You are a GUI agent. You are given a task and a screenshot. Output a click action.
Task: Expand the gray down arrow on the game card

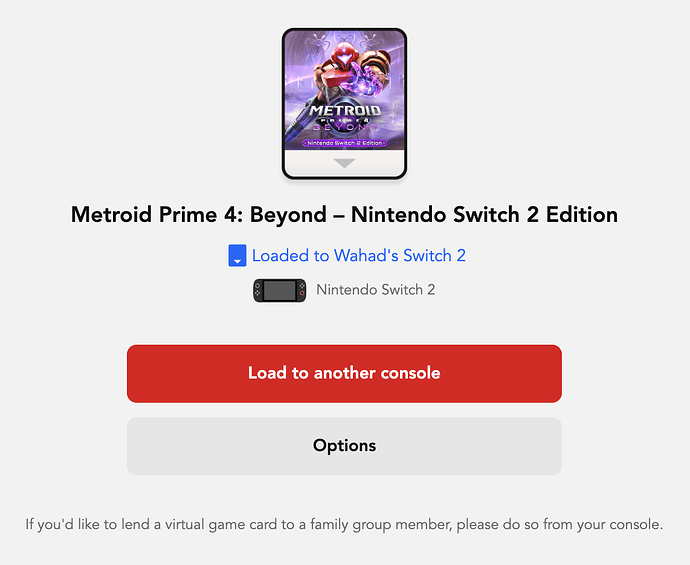coord(344,163)
